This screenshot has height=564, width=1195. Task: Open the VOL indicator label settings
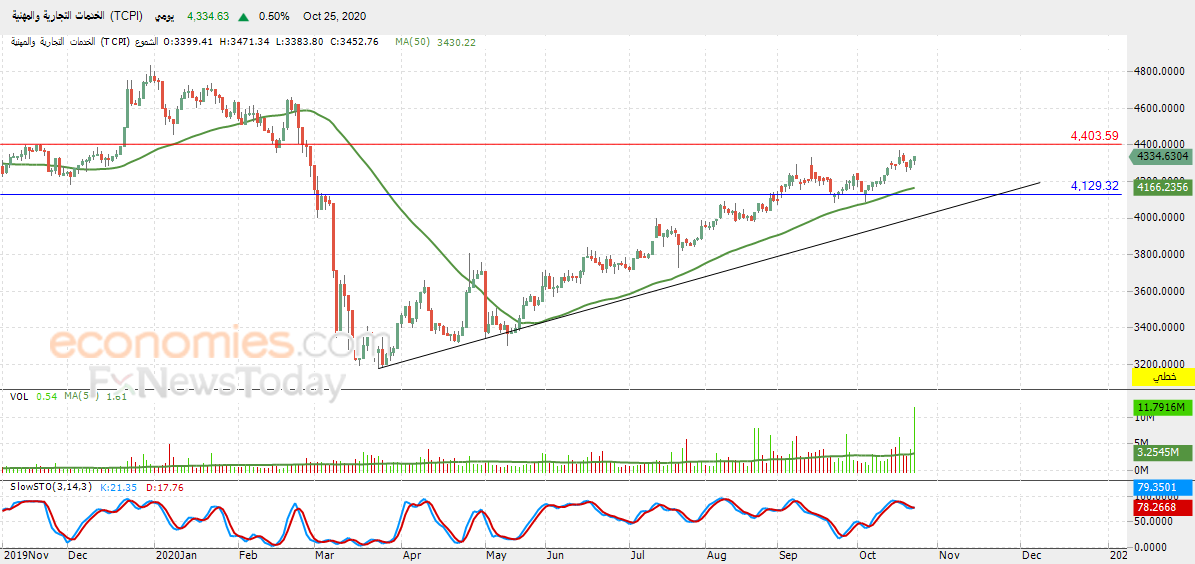[x=18, y=396]
